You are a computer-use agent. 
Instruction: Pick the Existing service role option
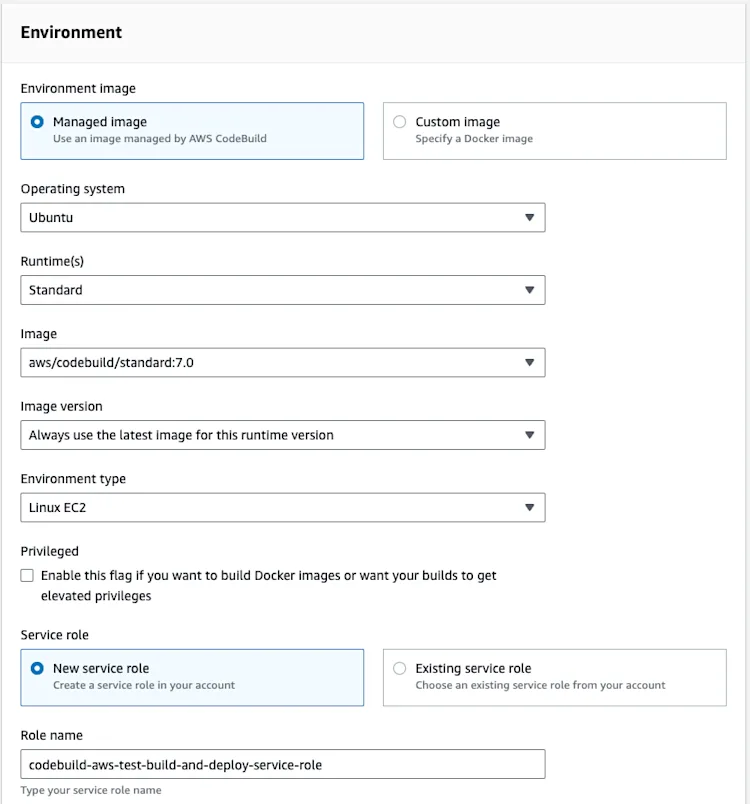[x=400, y=668]
